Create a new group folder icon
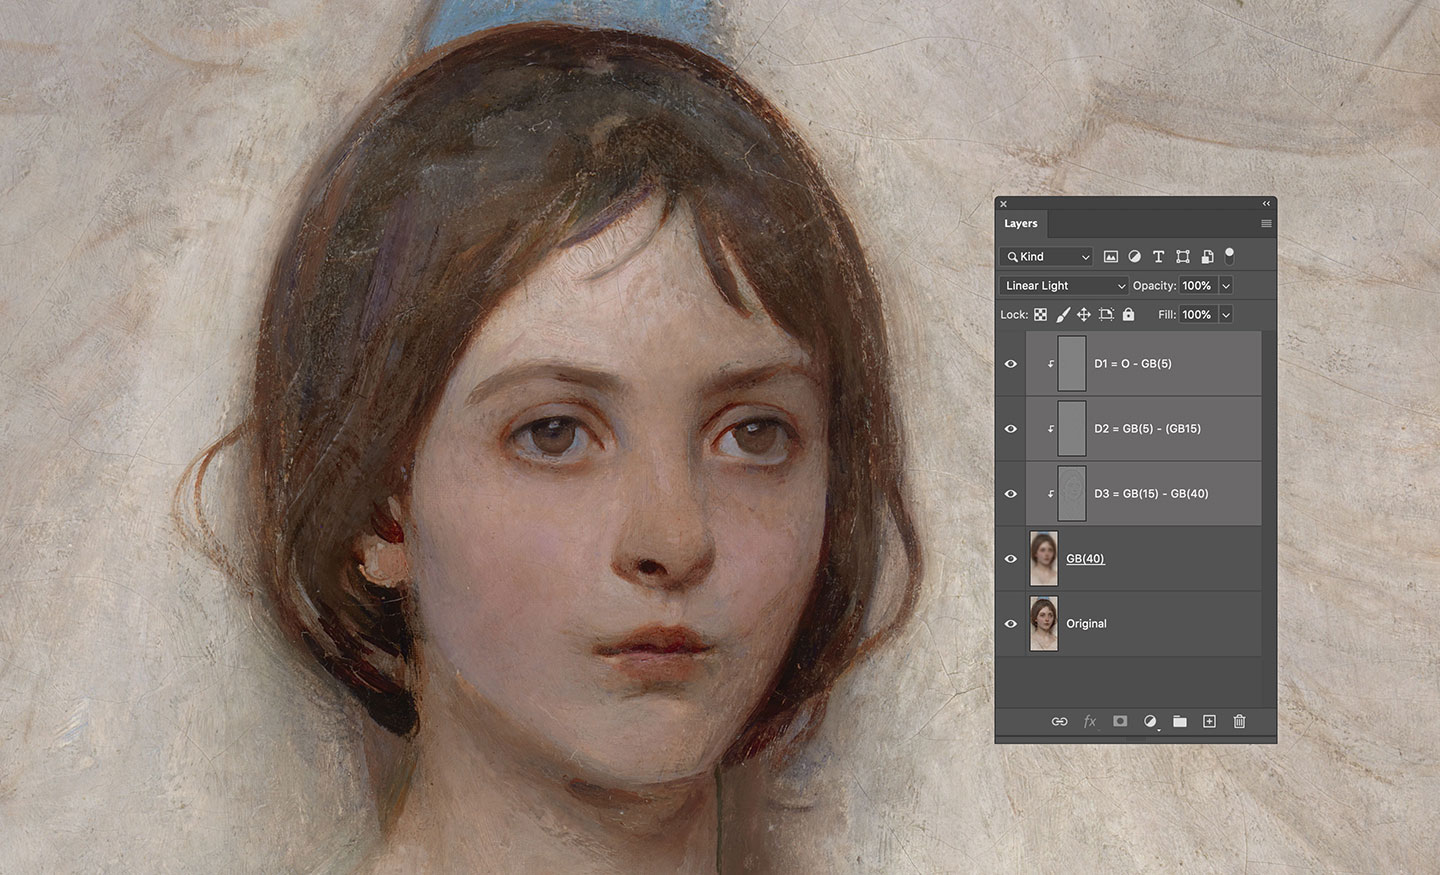Viewport: 1440px width, 875px height. coord(1180,721)
